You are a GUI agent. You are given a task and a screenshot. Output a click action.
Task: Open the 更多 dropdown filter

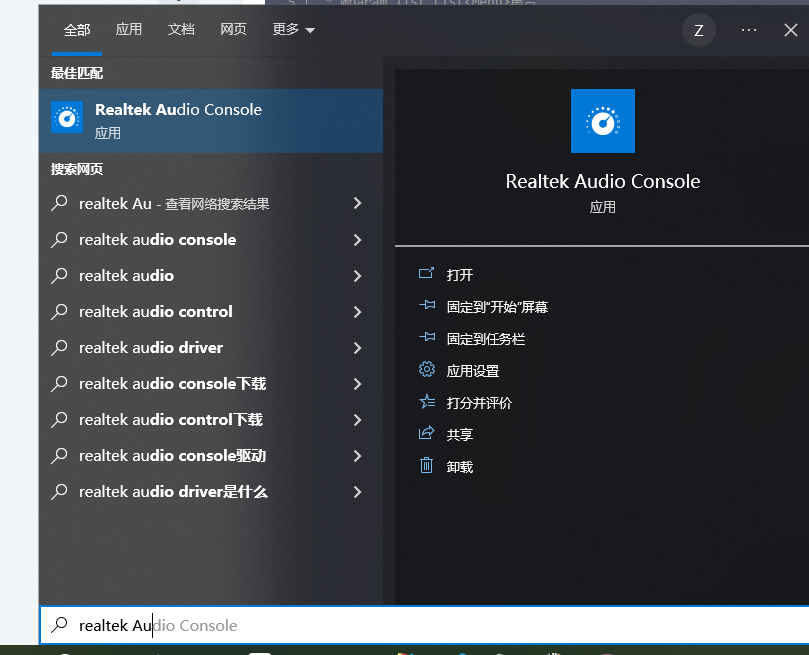click(293, 29)
